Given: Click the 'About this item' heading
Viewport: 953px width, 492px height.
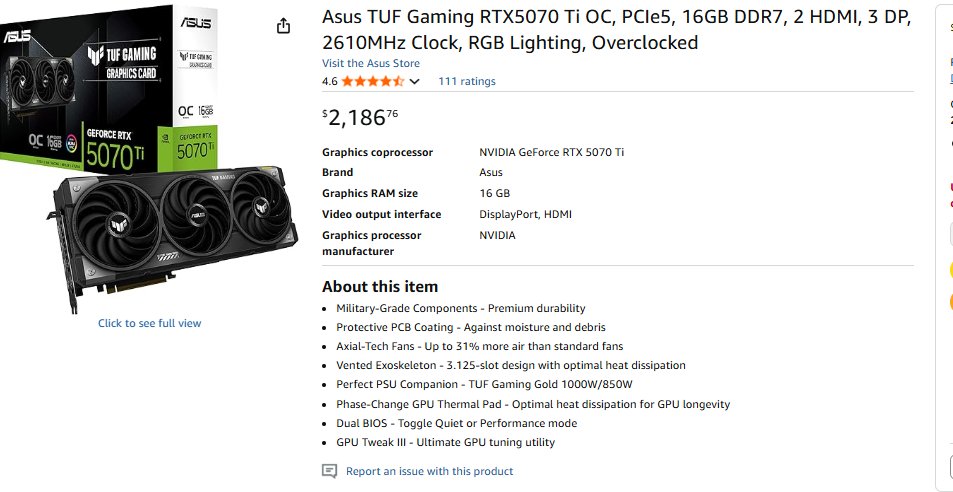Looking at the screenshot, I should [x=380, y=286].
